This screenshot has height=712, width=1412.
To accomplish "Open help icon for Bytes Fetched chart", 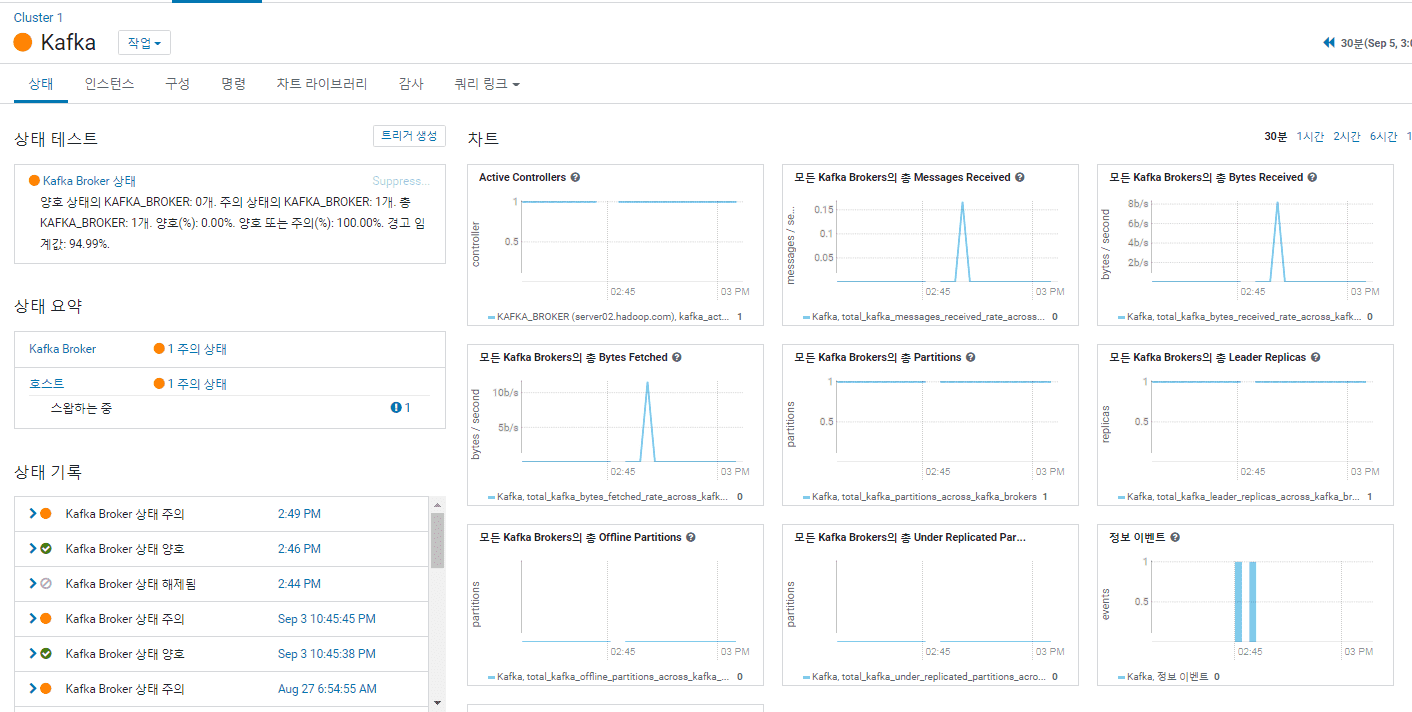I will pyautogui.click(x=677, y=358).
